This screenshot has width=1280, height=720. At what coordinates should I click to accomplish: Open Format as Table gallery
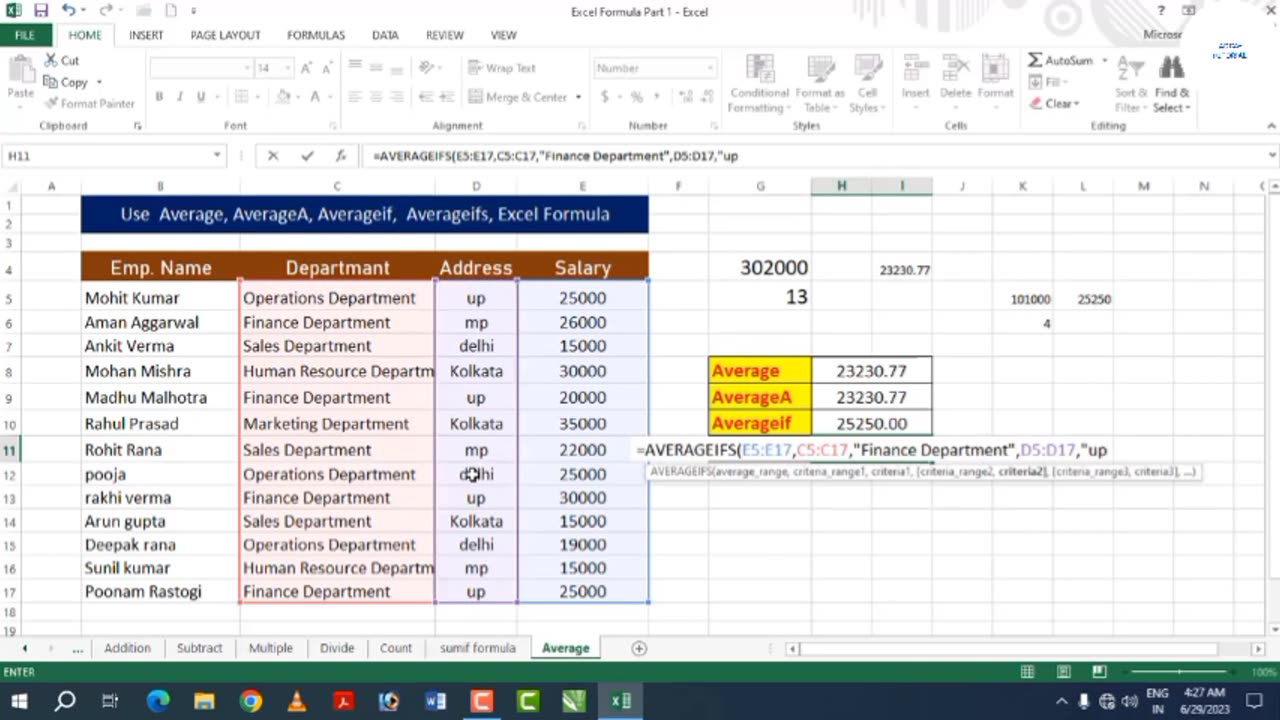(821, 83)
